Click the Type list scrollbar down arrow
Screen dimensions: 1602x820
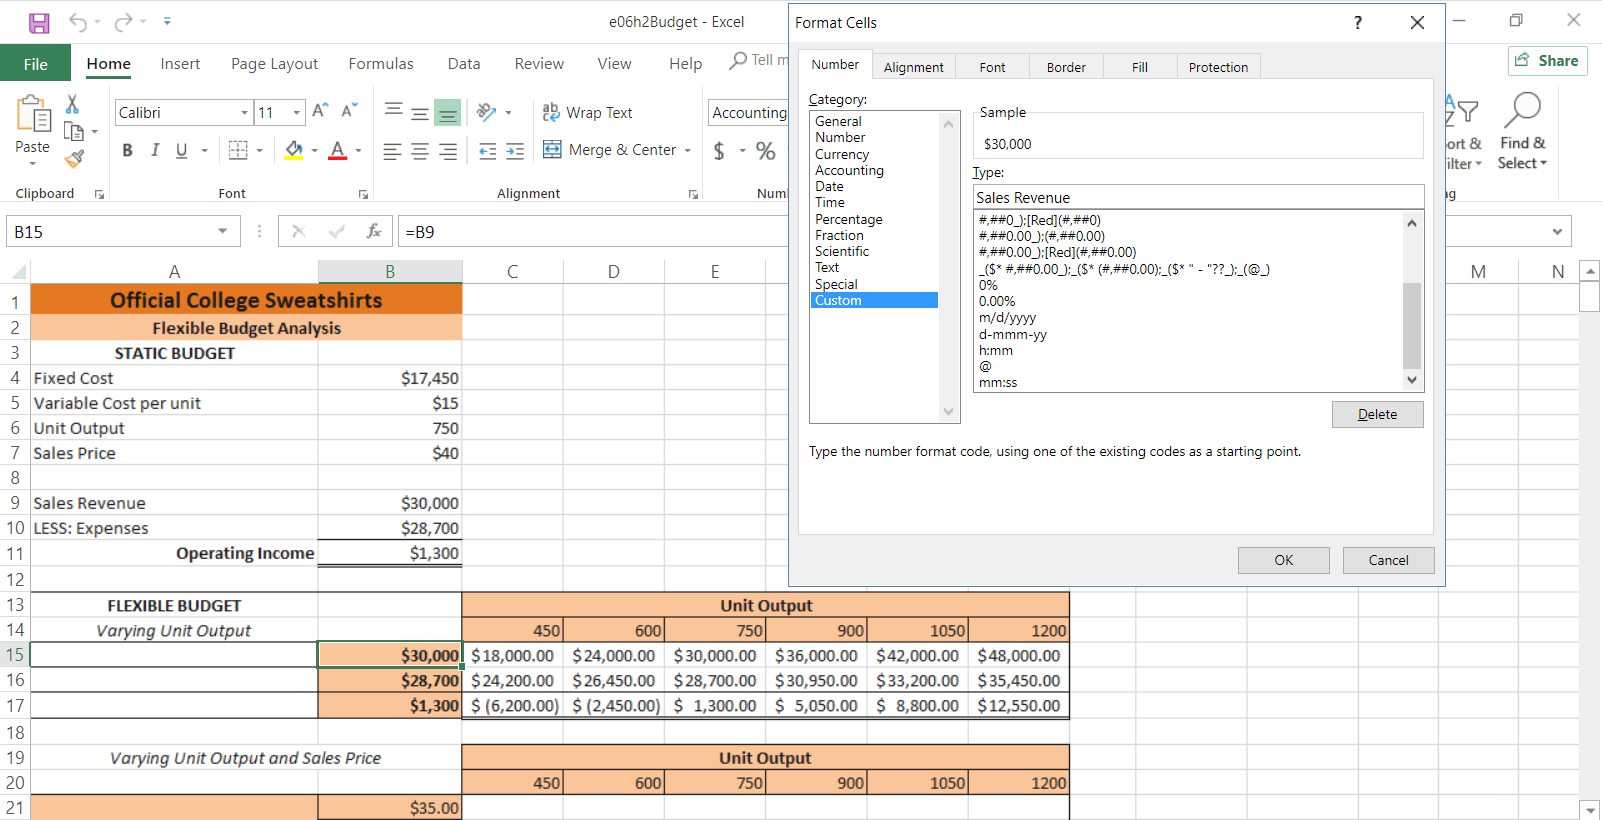(1411, 380)
